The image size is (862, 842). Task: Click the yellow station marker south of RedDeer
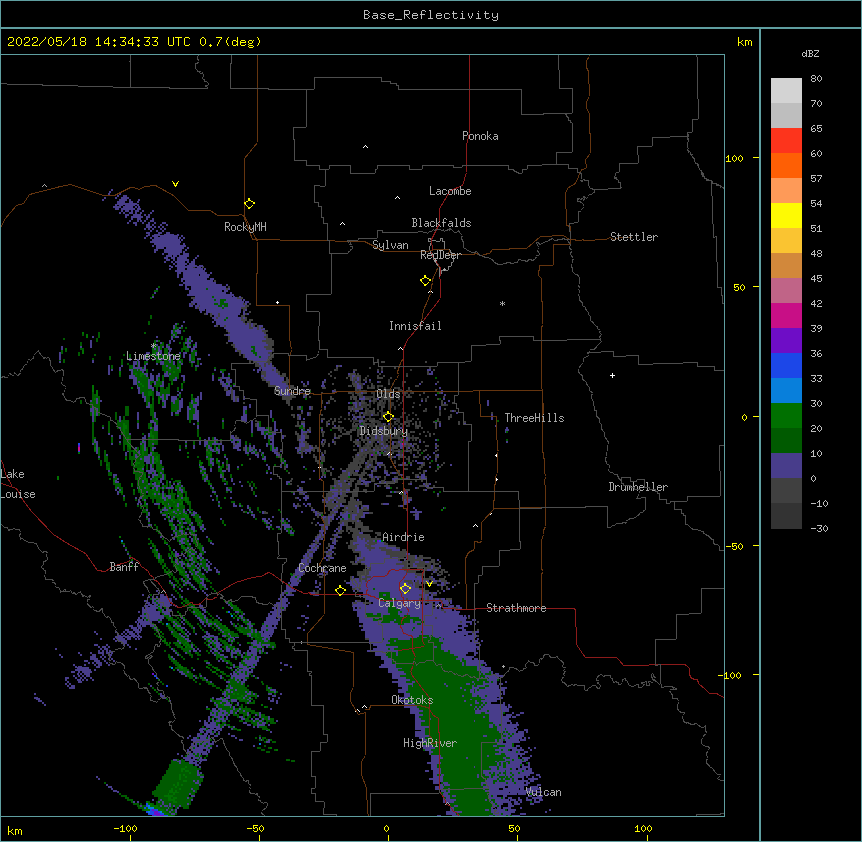point(425,281)
